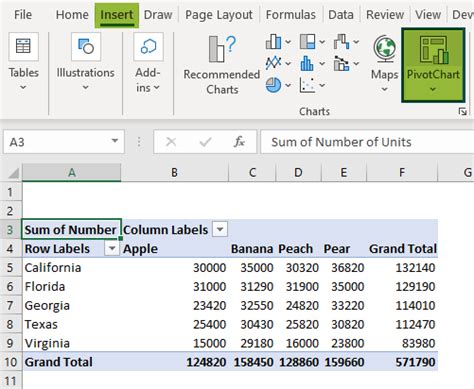
Task: Select the Virginia row label
Action: (71, 343)
